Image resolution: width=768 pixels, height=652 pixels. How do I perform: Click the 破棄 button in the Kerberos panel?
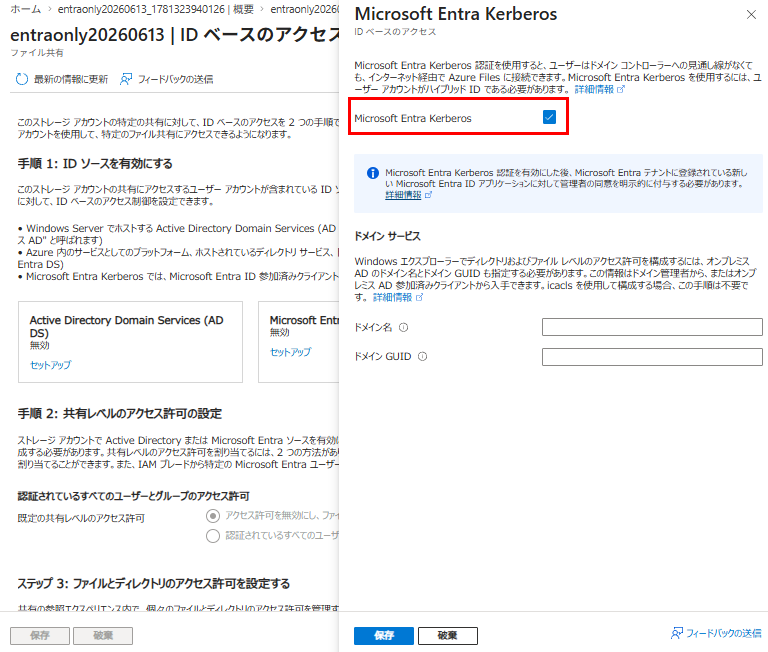(x=448, y=636)
